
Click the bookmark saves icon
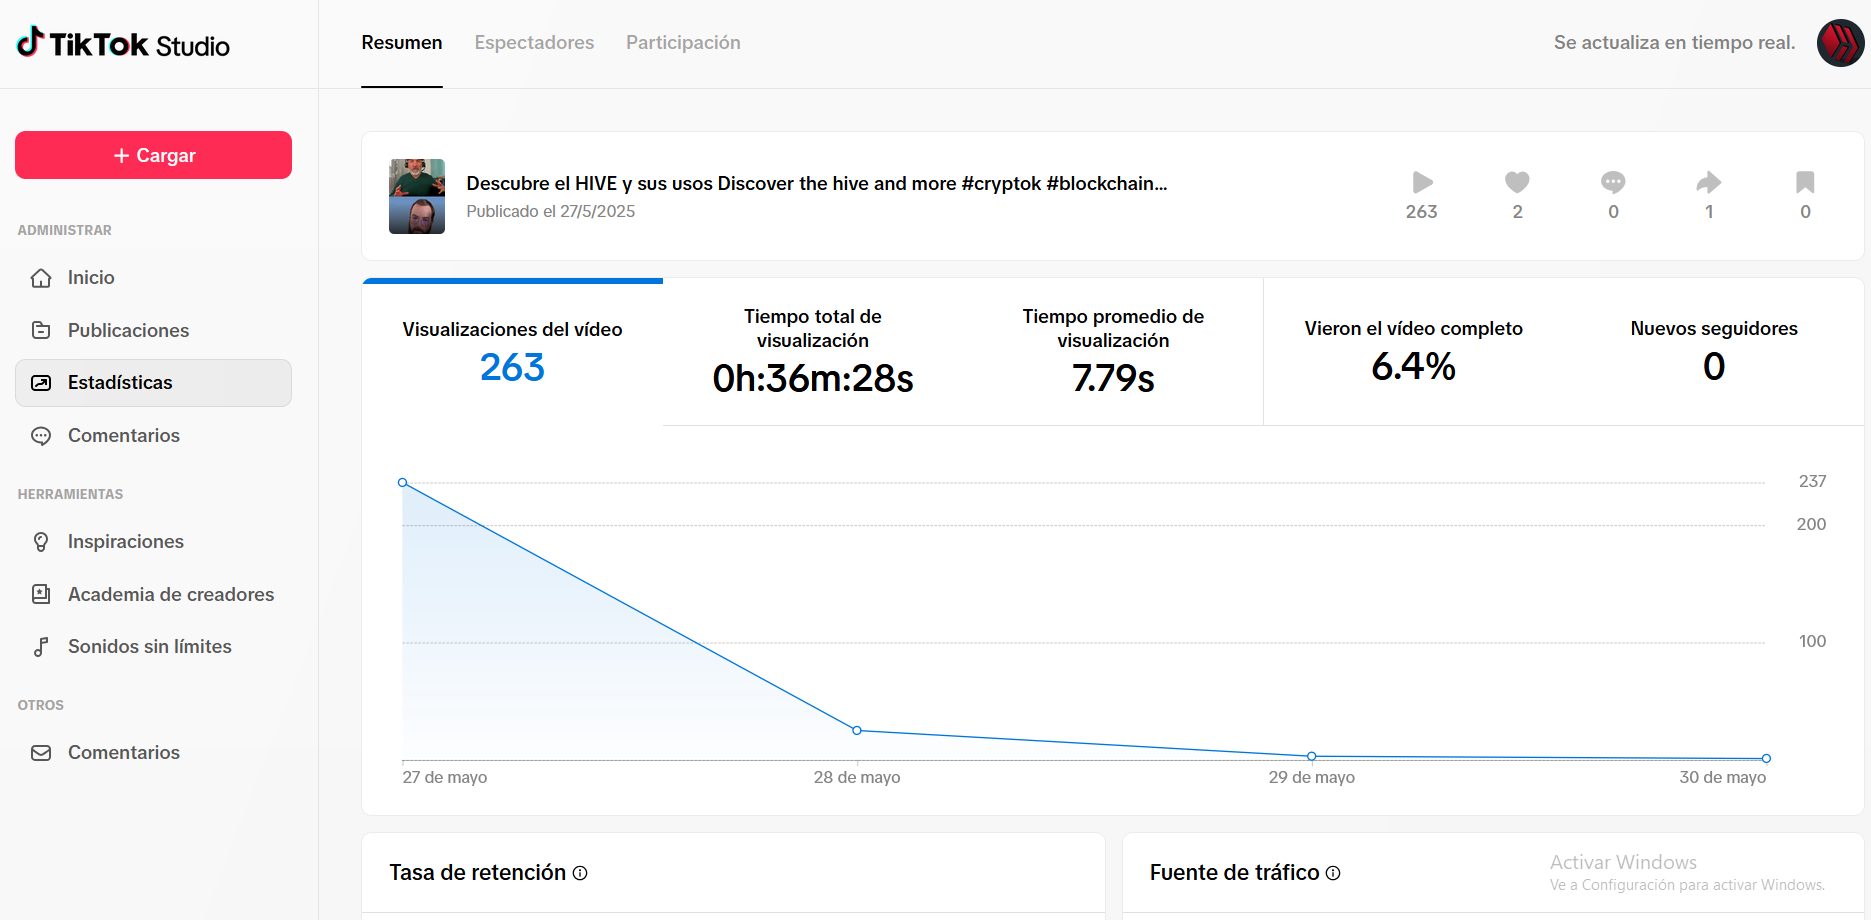pos(1805,182)
